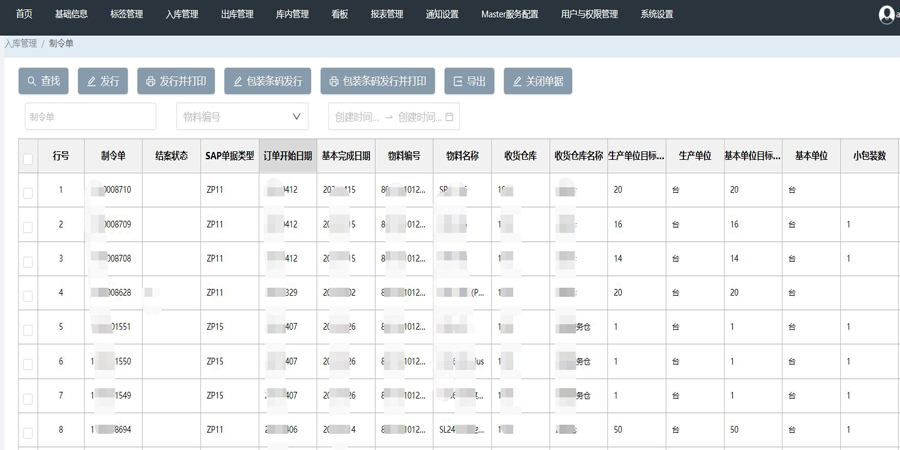Open the 报表管理 menu

386,15
